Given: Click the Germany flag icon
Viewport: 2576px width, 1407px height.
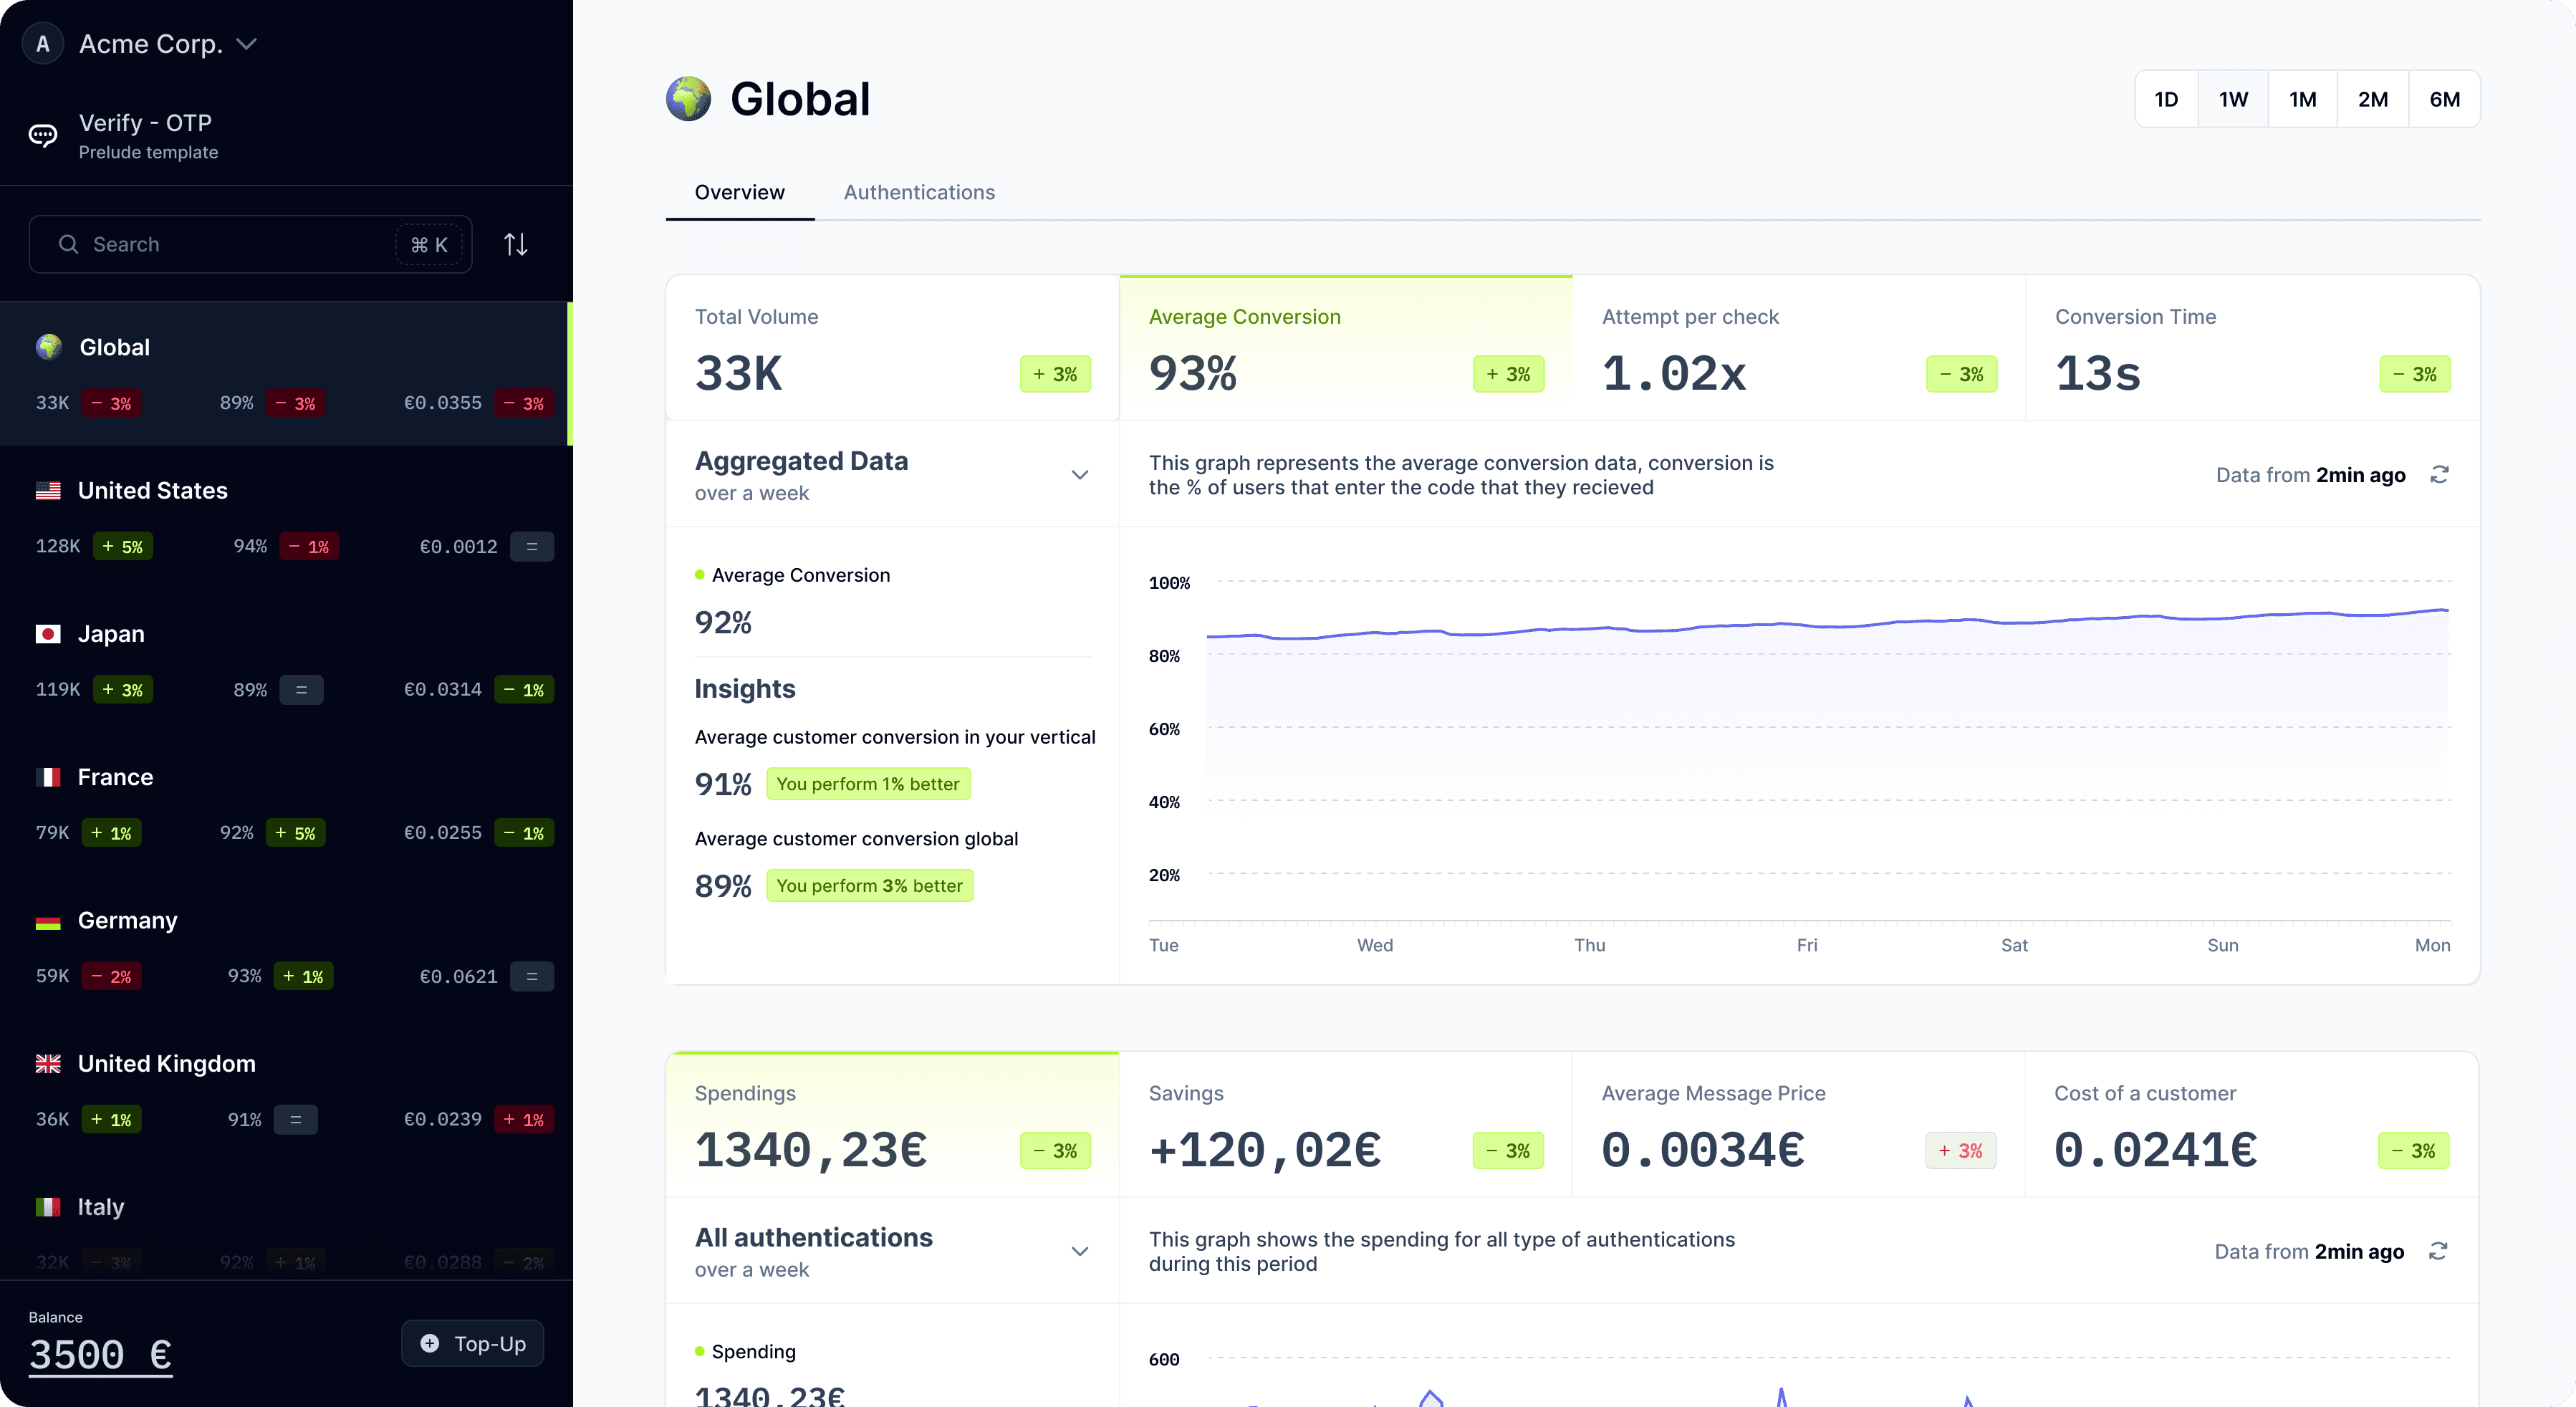Looking at the screenshot, I should (x=48, y=921).
